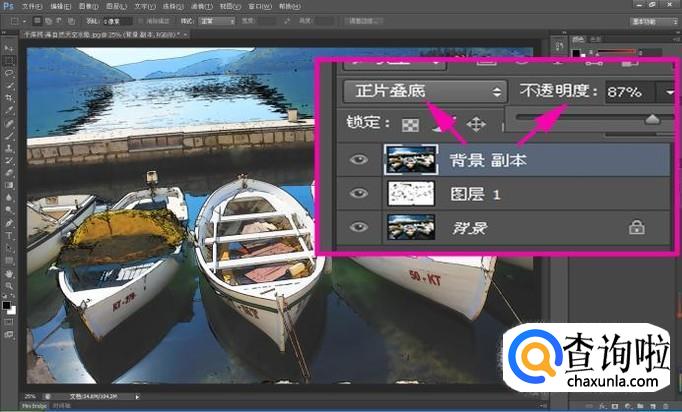Open the 滤镜 menu

(202, 5)
